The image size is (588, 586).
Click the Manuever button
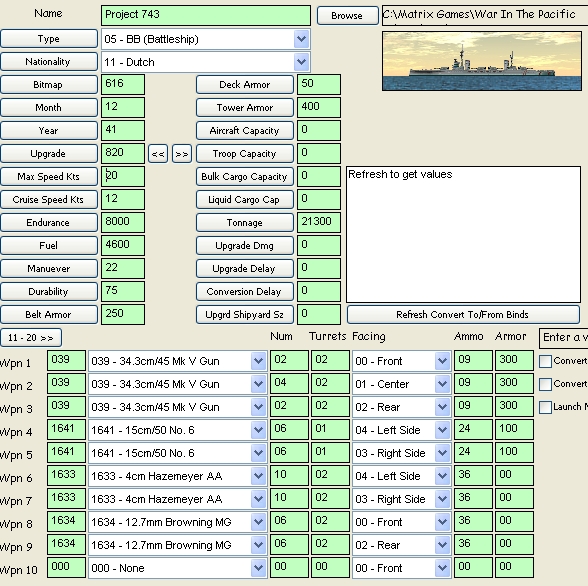49,268
